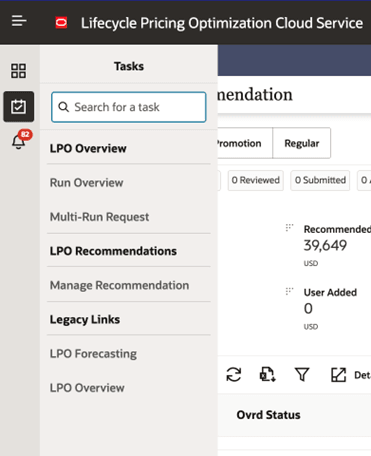Click the drag handle beside Recommended tile
Screen dimensions: 371x456
tap(289, 228)
